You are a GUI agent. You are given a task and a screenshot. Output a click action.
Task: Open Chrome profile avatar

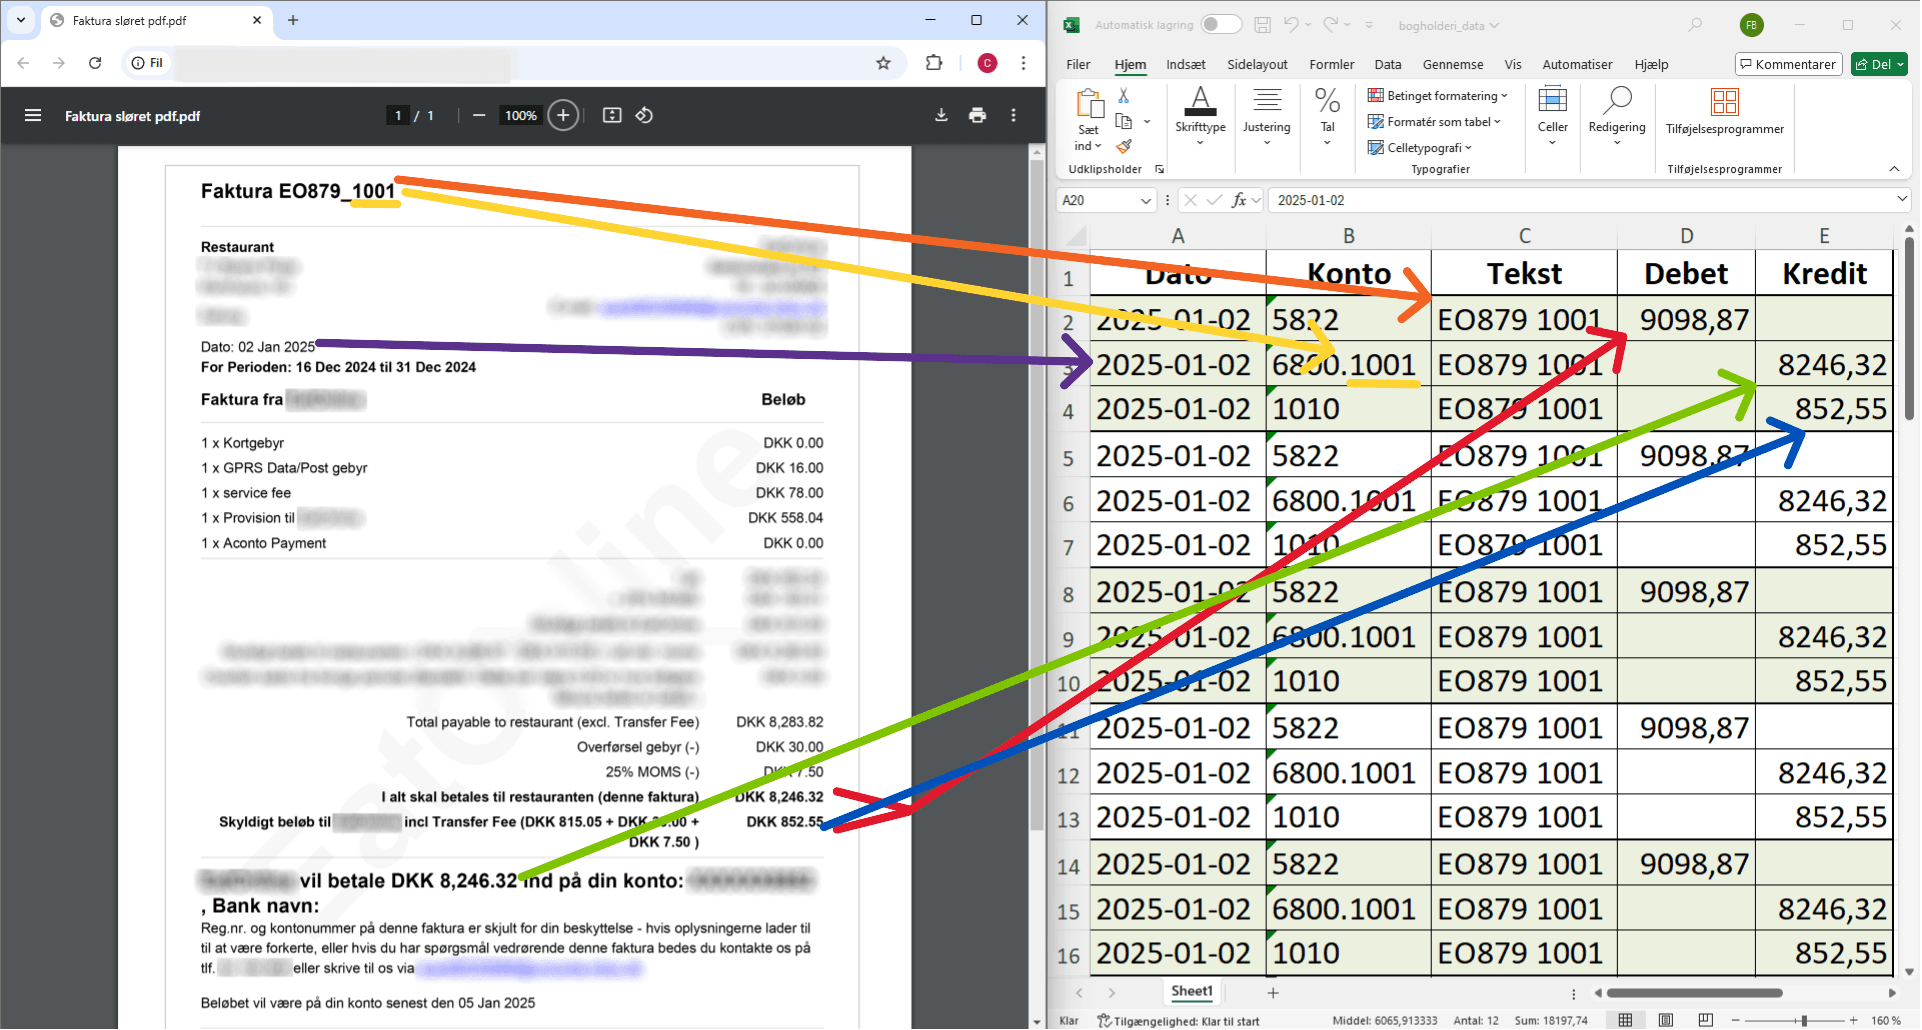coord(987,63)
